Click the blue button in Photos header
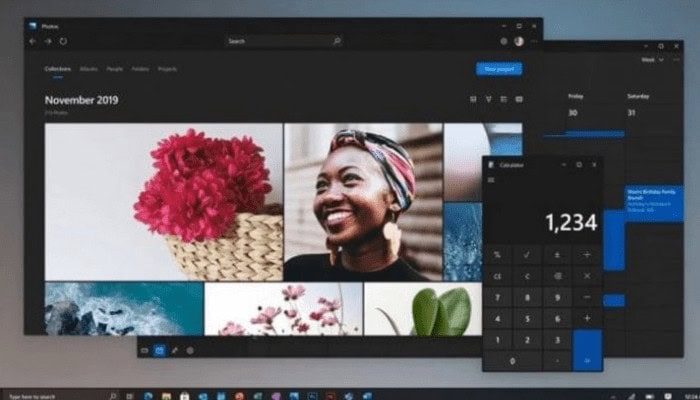This screenshot has height=400, width=700. click(499, 69)
